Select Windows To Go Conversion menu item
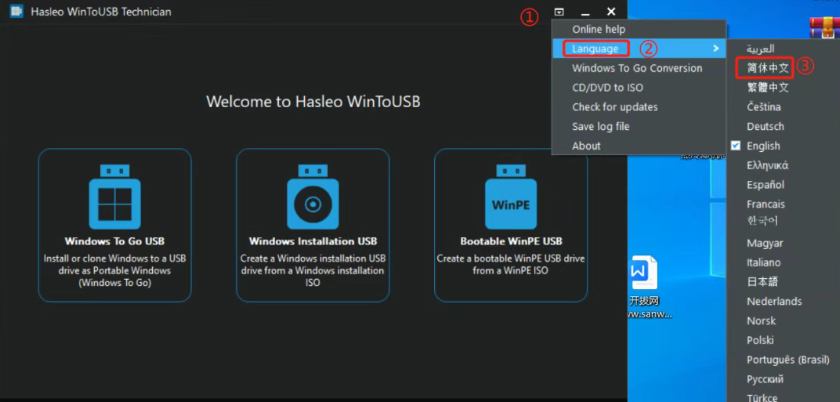Screen dimensions: 840x402 [x=636, y=69]
